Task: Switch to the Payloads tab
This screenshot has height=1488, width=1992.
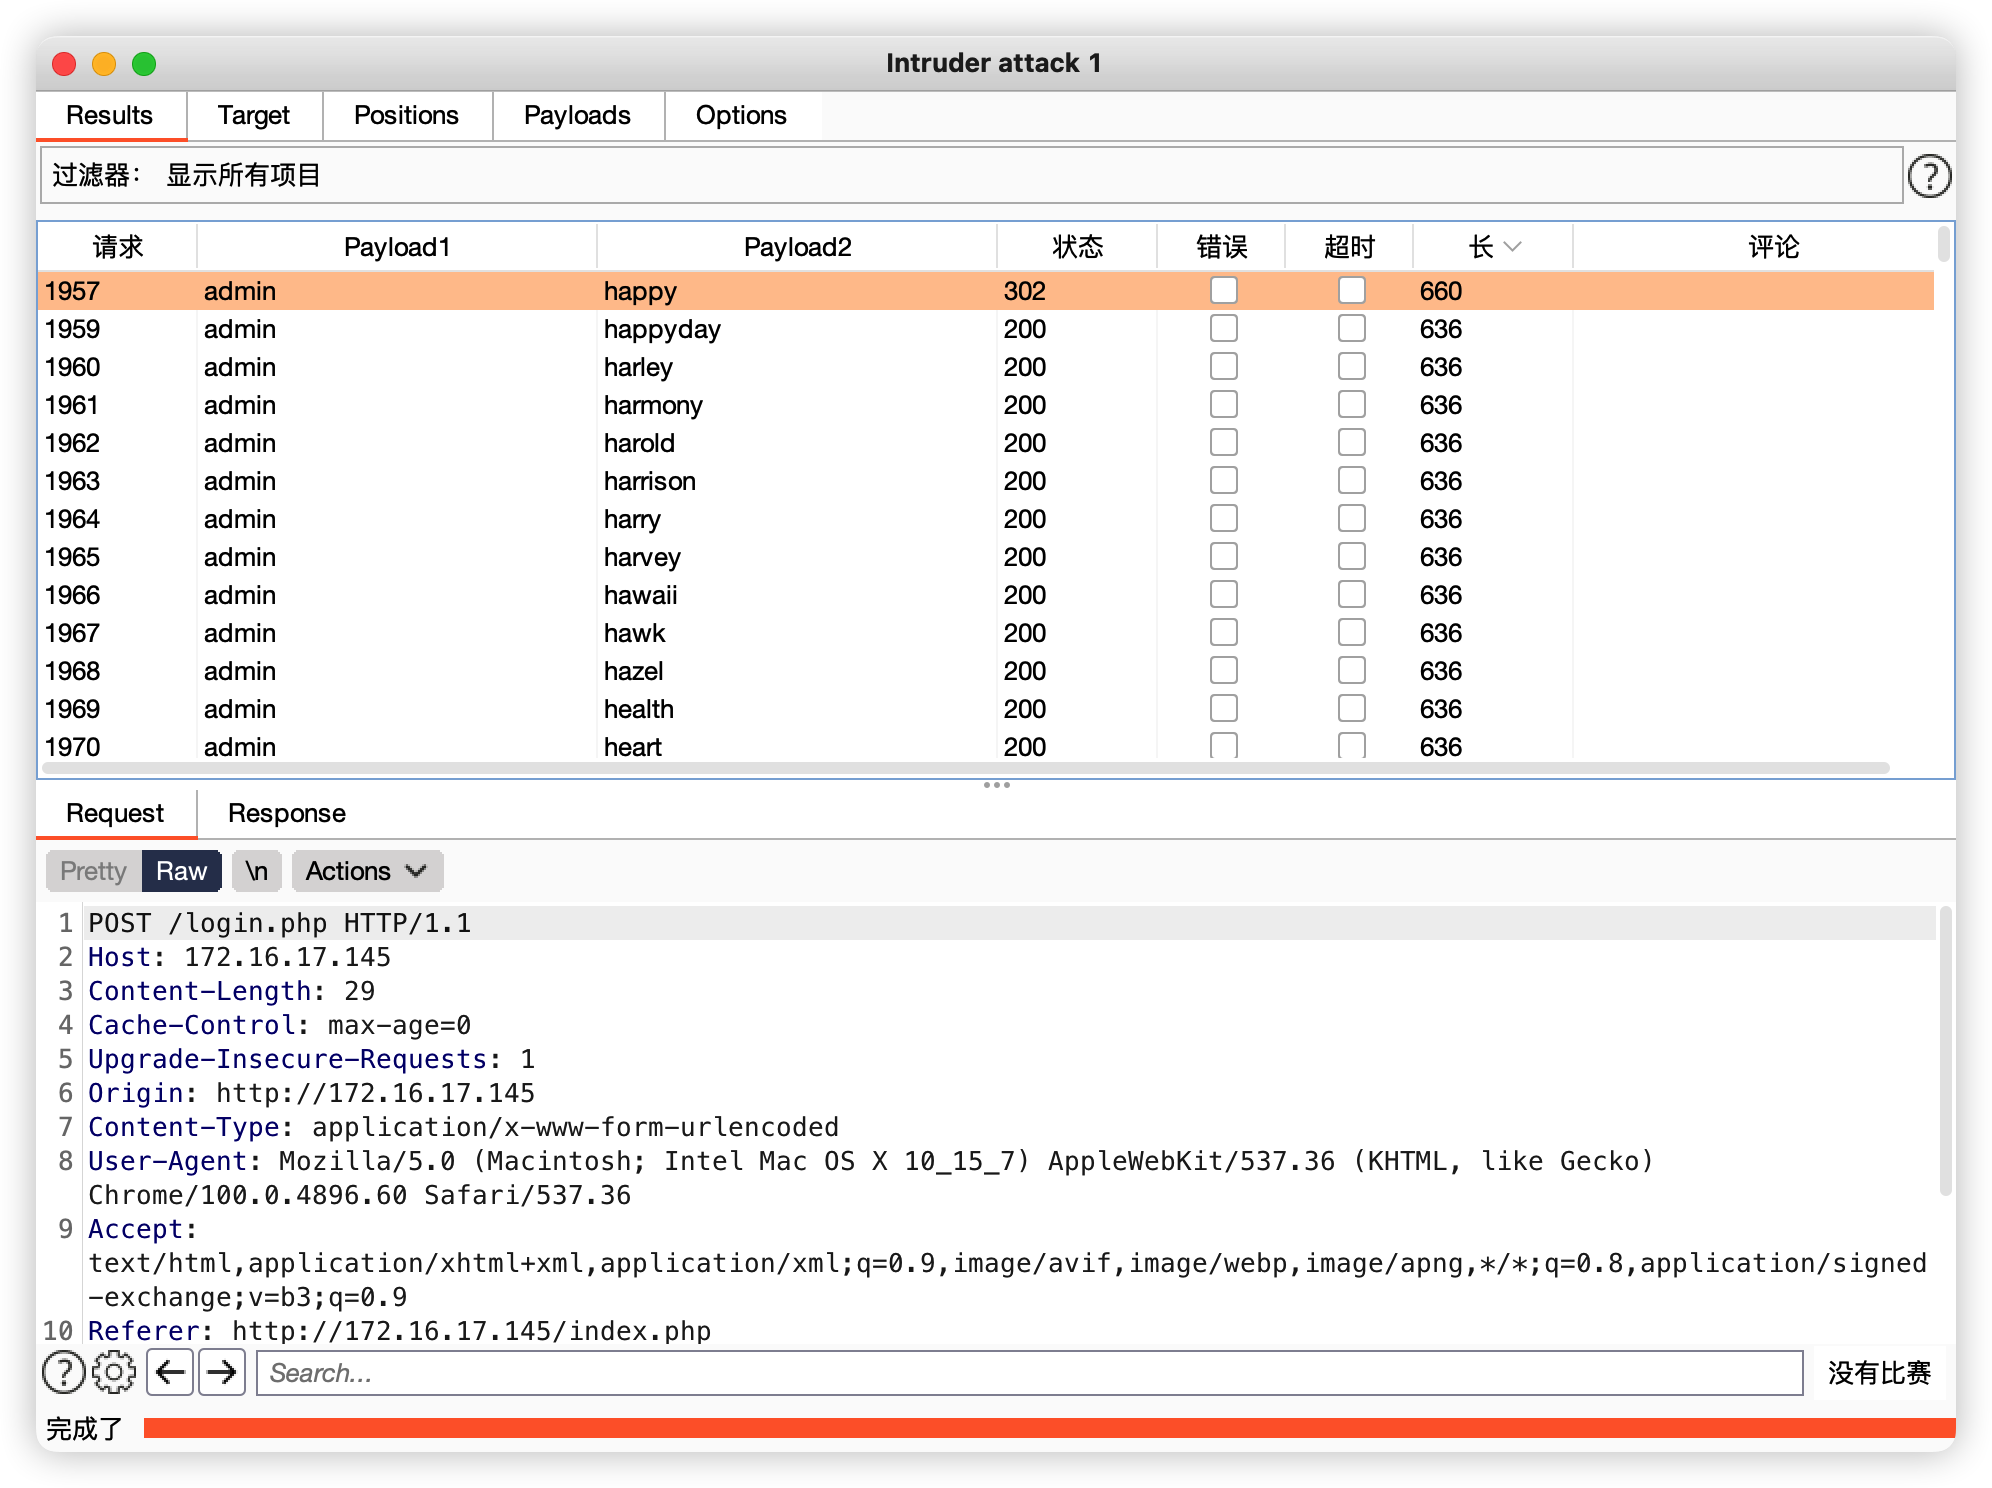Action: tap(577, 116)
